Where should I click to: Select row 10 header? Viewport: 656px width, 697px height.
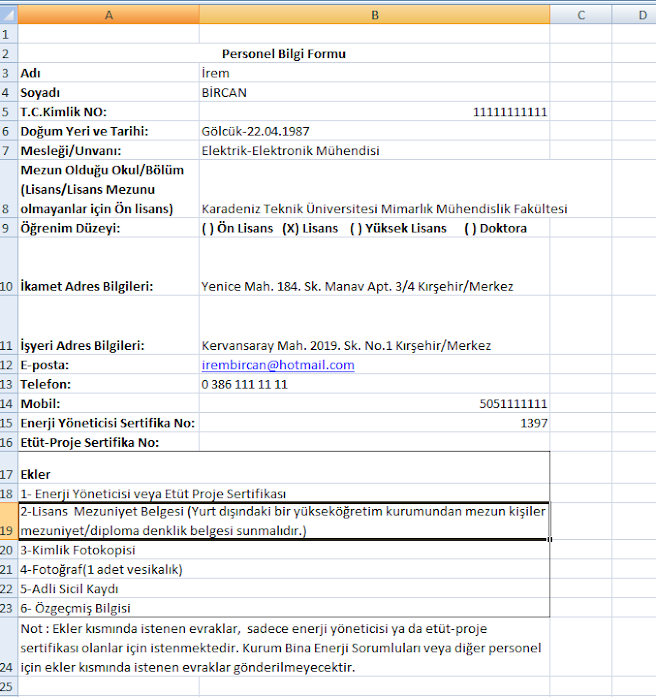[x=9, y=266]
